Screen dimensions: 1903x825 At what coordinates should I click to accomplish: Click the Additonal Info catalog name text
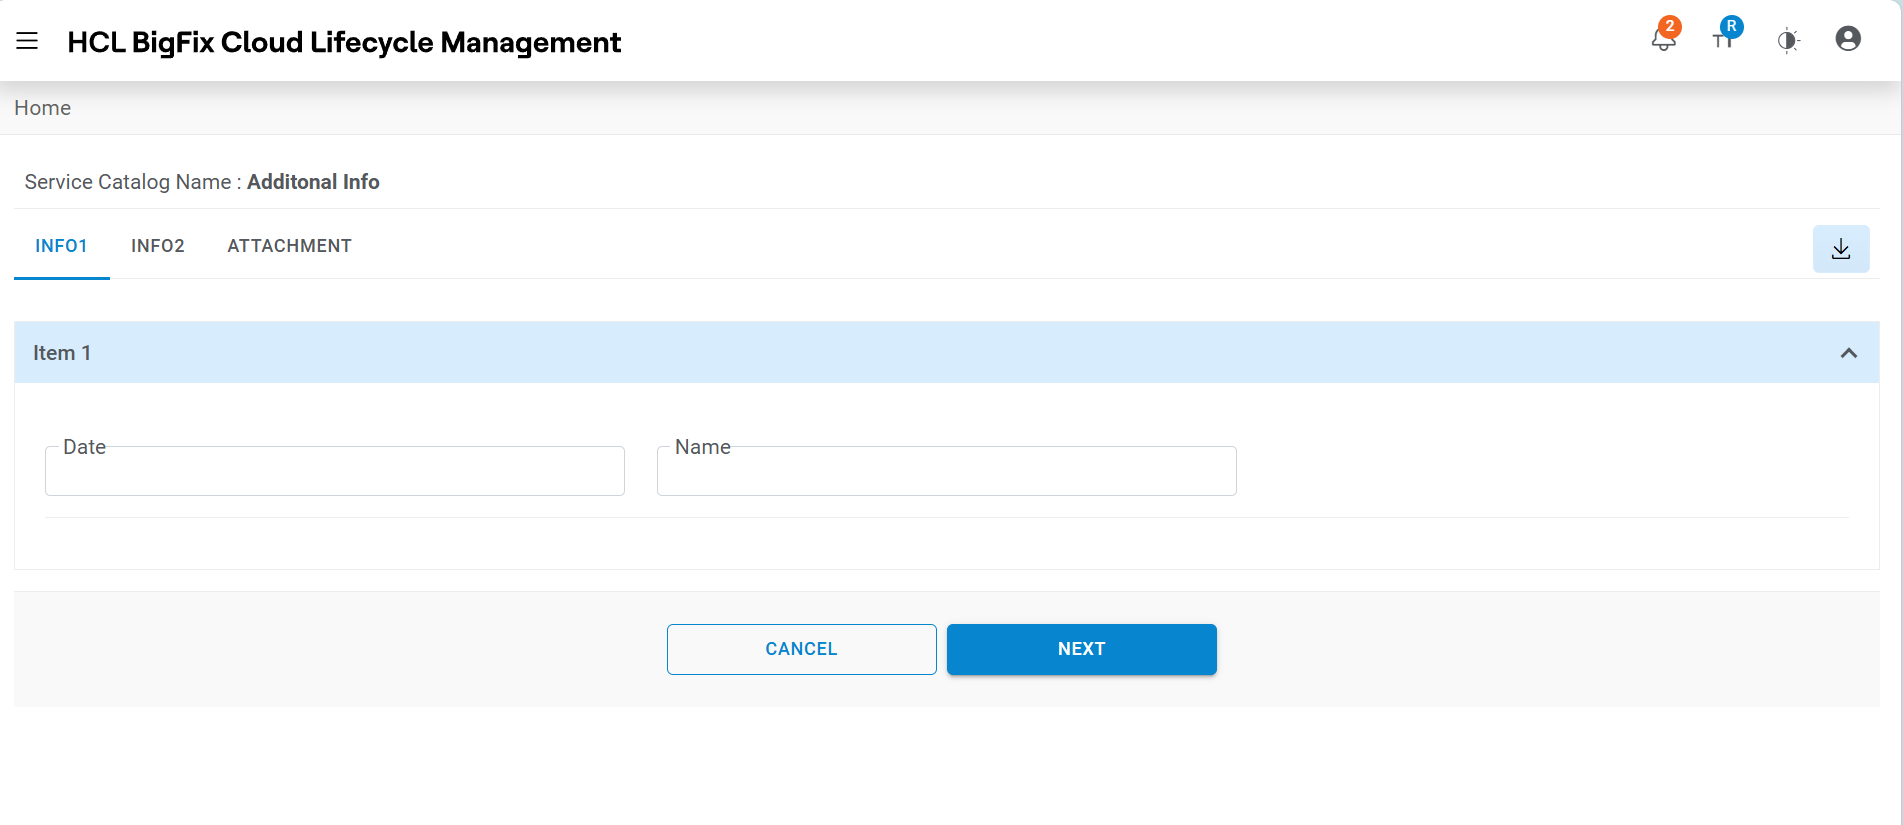313,182
